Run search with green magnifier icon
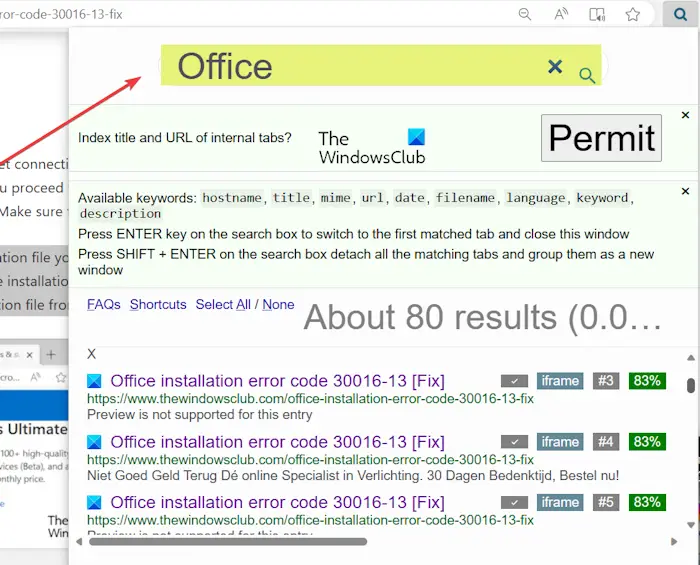Screen dimensions: 700x565 pos(587,75)
